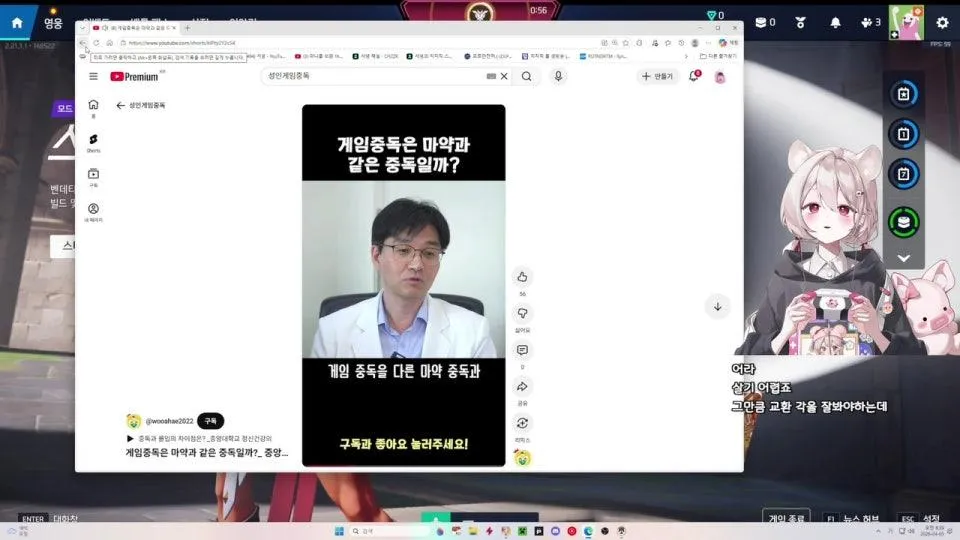
Task: Open the browser profile icon
Action: [695, 43]
